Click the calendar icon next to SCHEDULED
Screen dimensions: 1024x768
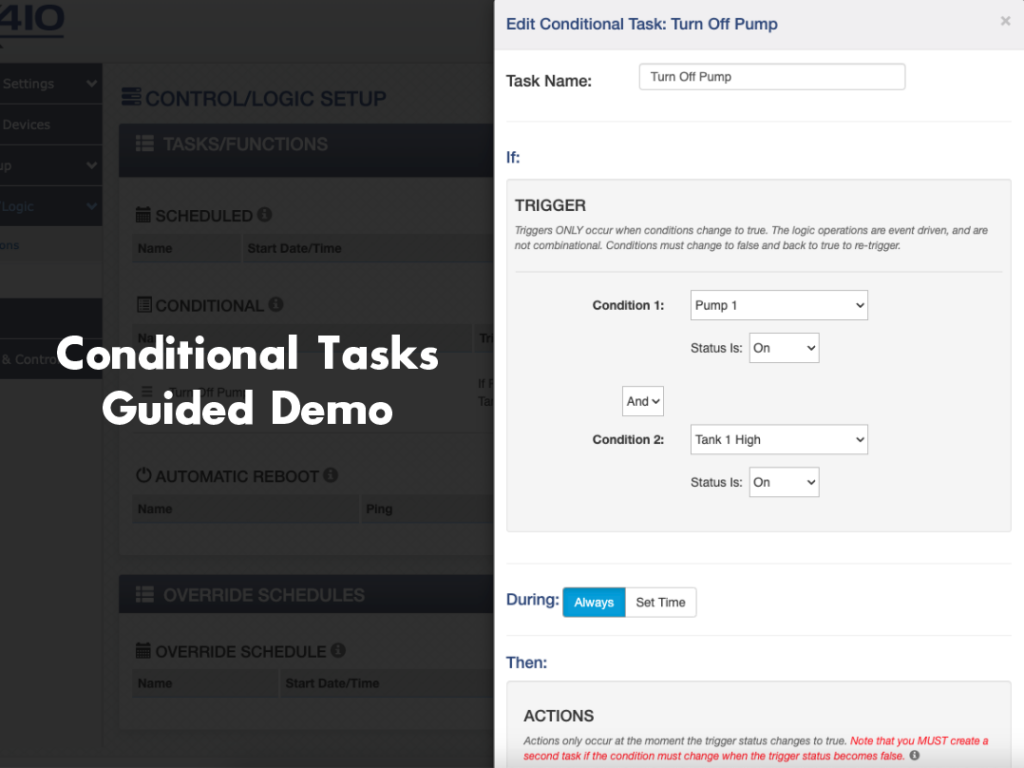(x=143, y=215)
